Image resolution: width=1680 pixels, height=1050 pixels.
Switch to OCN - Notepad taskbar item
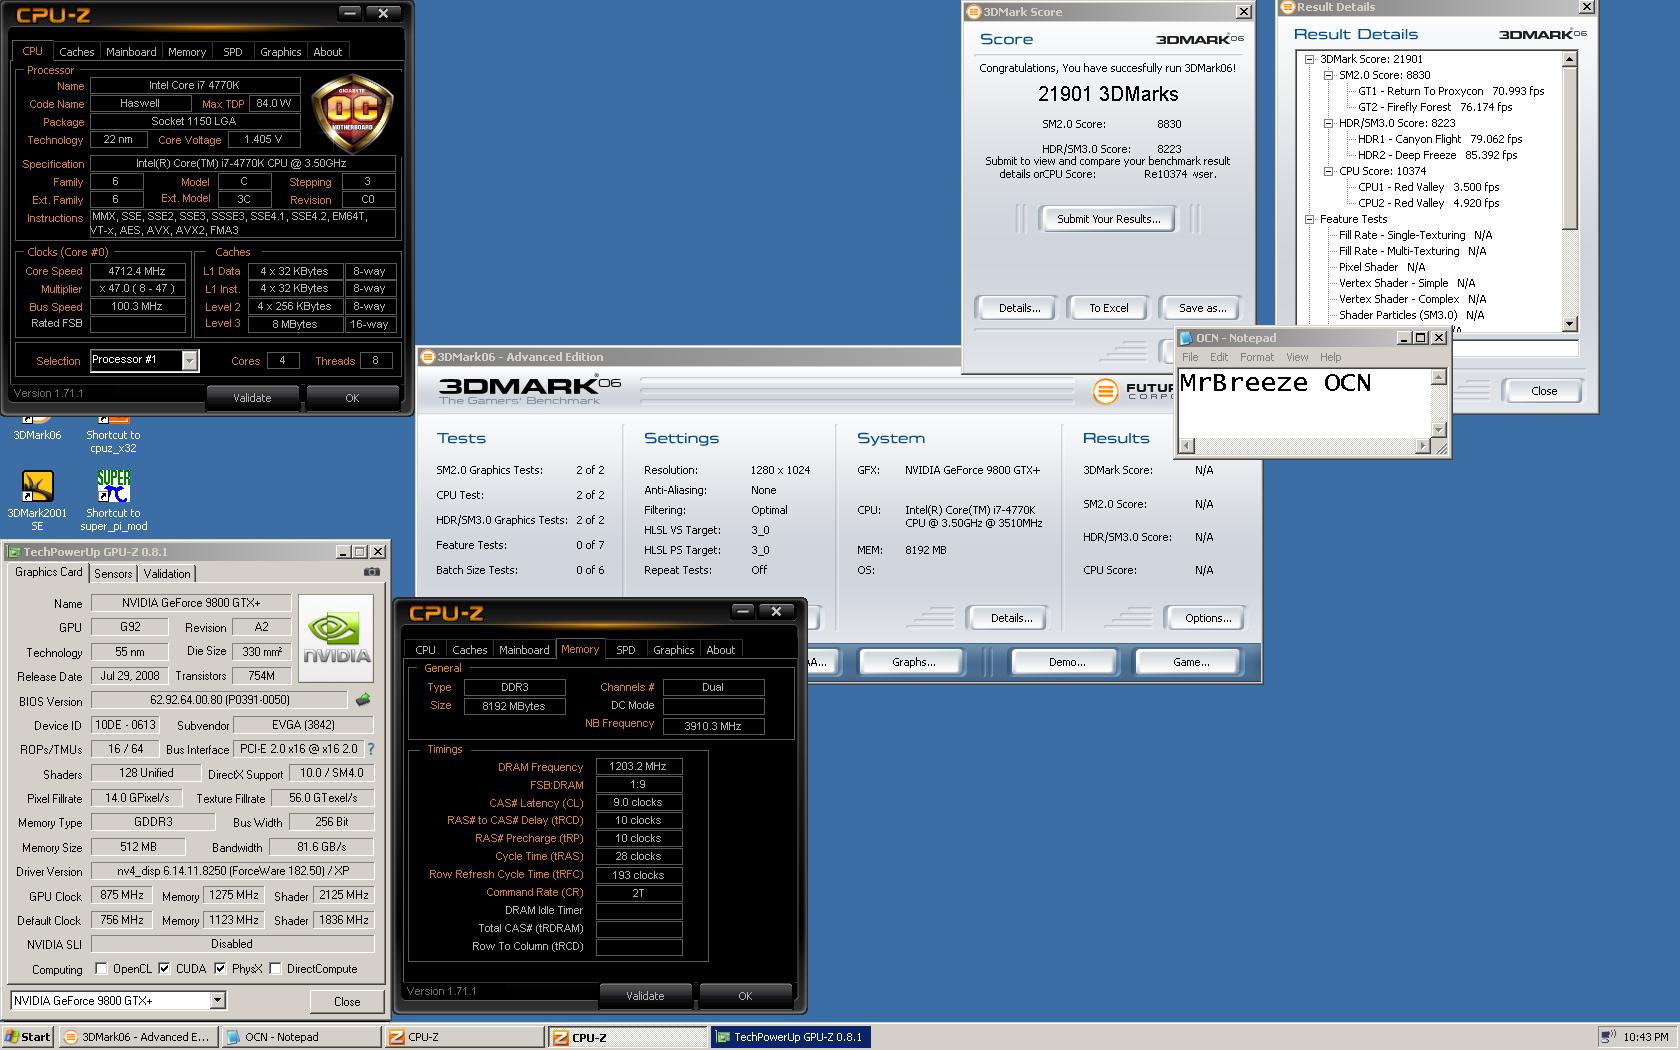pyautogui.click(x=302, y=1037)
